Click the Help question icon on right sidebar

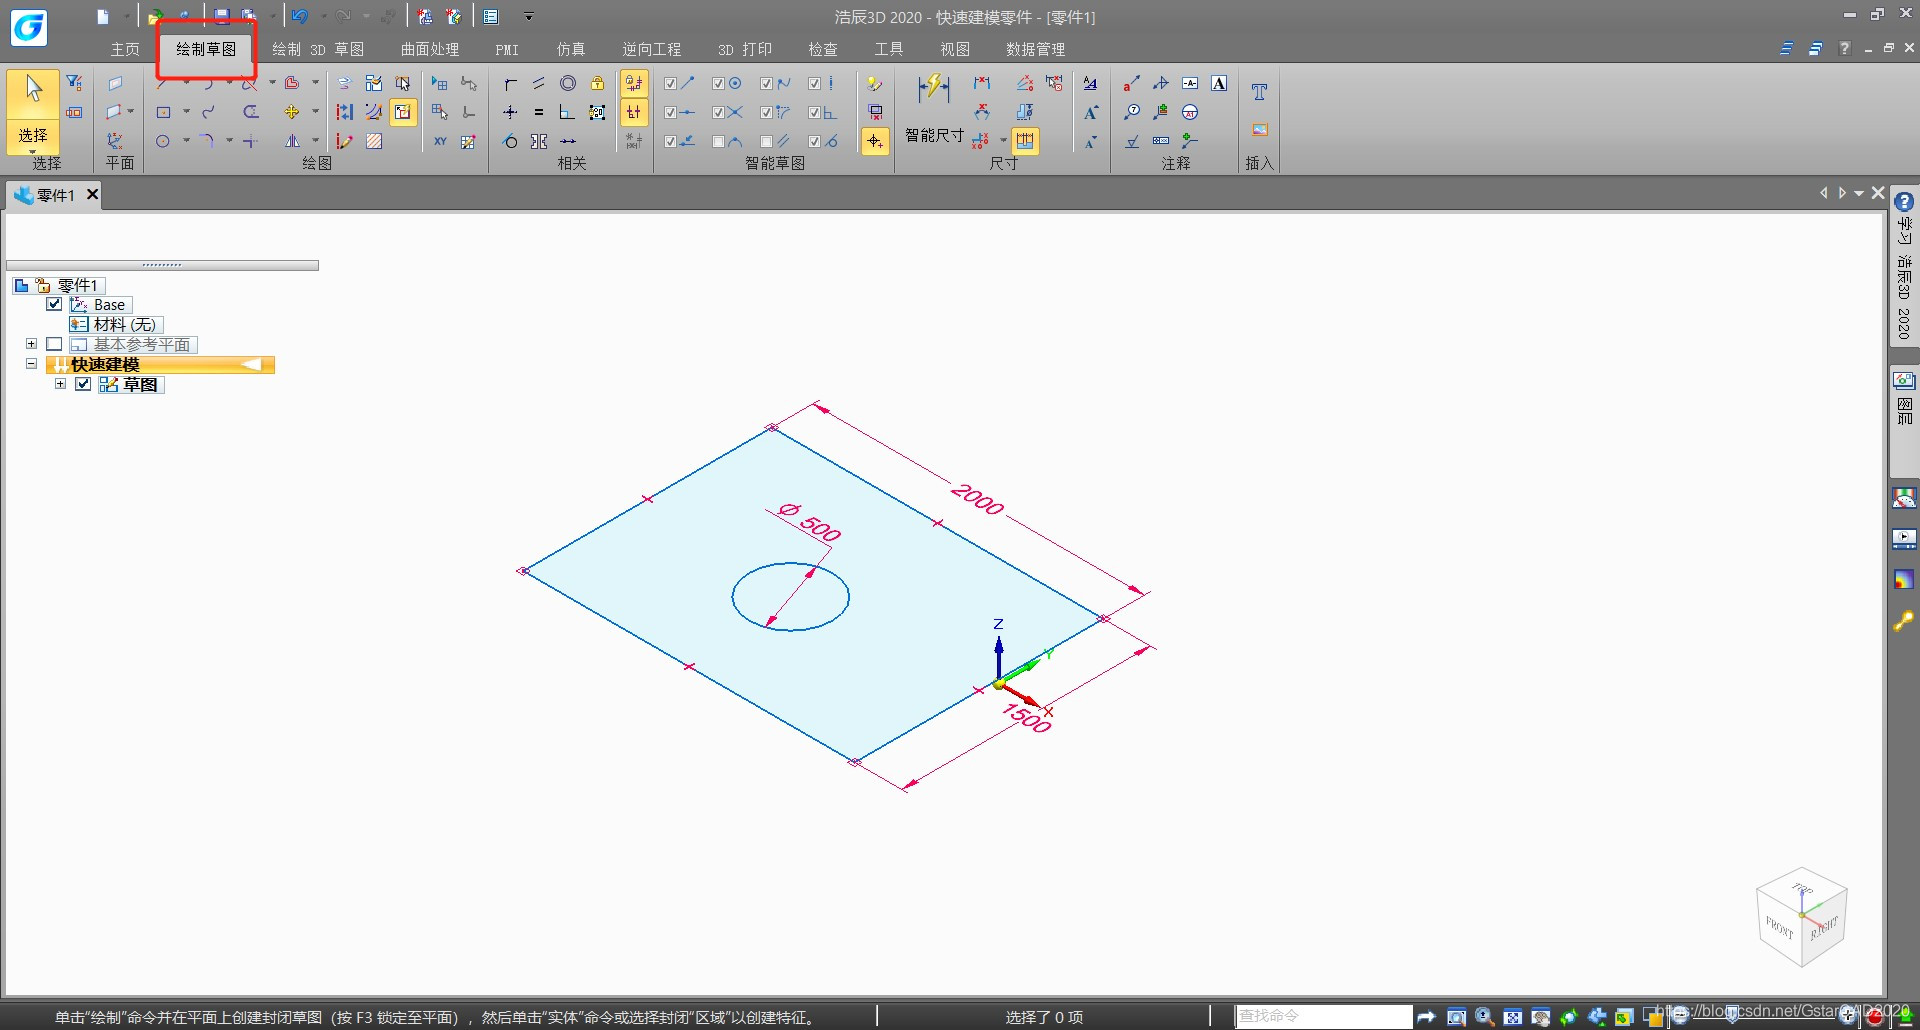tap(1904, 202)
